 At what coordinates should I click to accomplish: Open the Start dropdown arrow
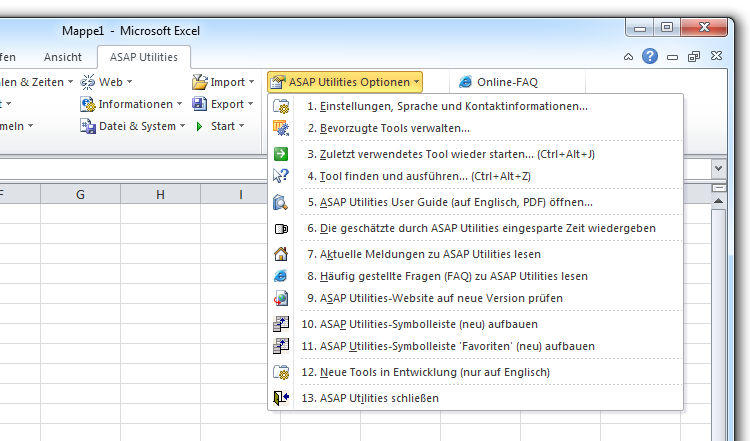(241, 126)
